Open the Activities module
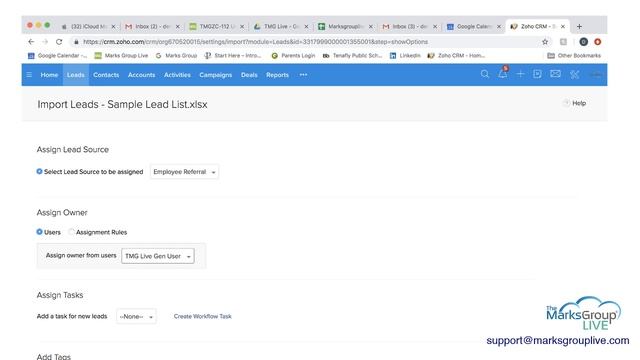The width and height of the screenshot is (640, 360). click(177, 75)
